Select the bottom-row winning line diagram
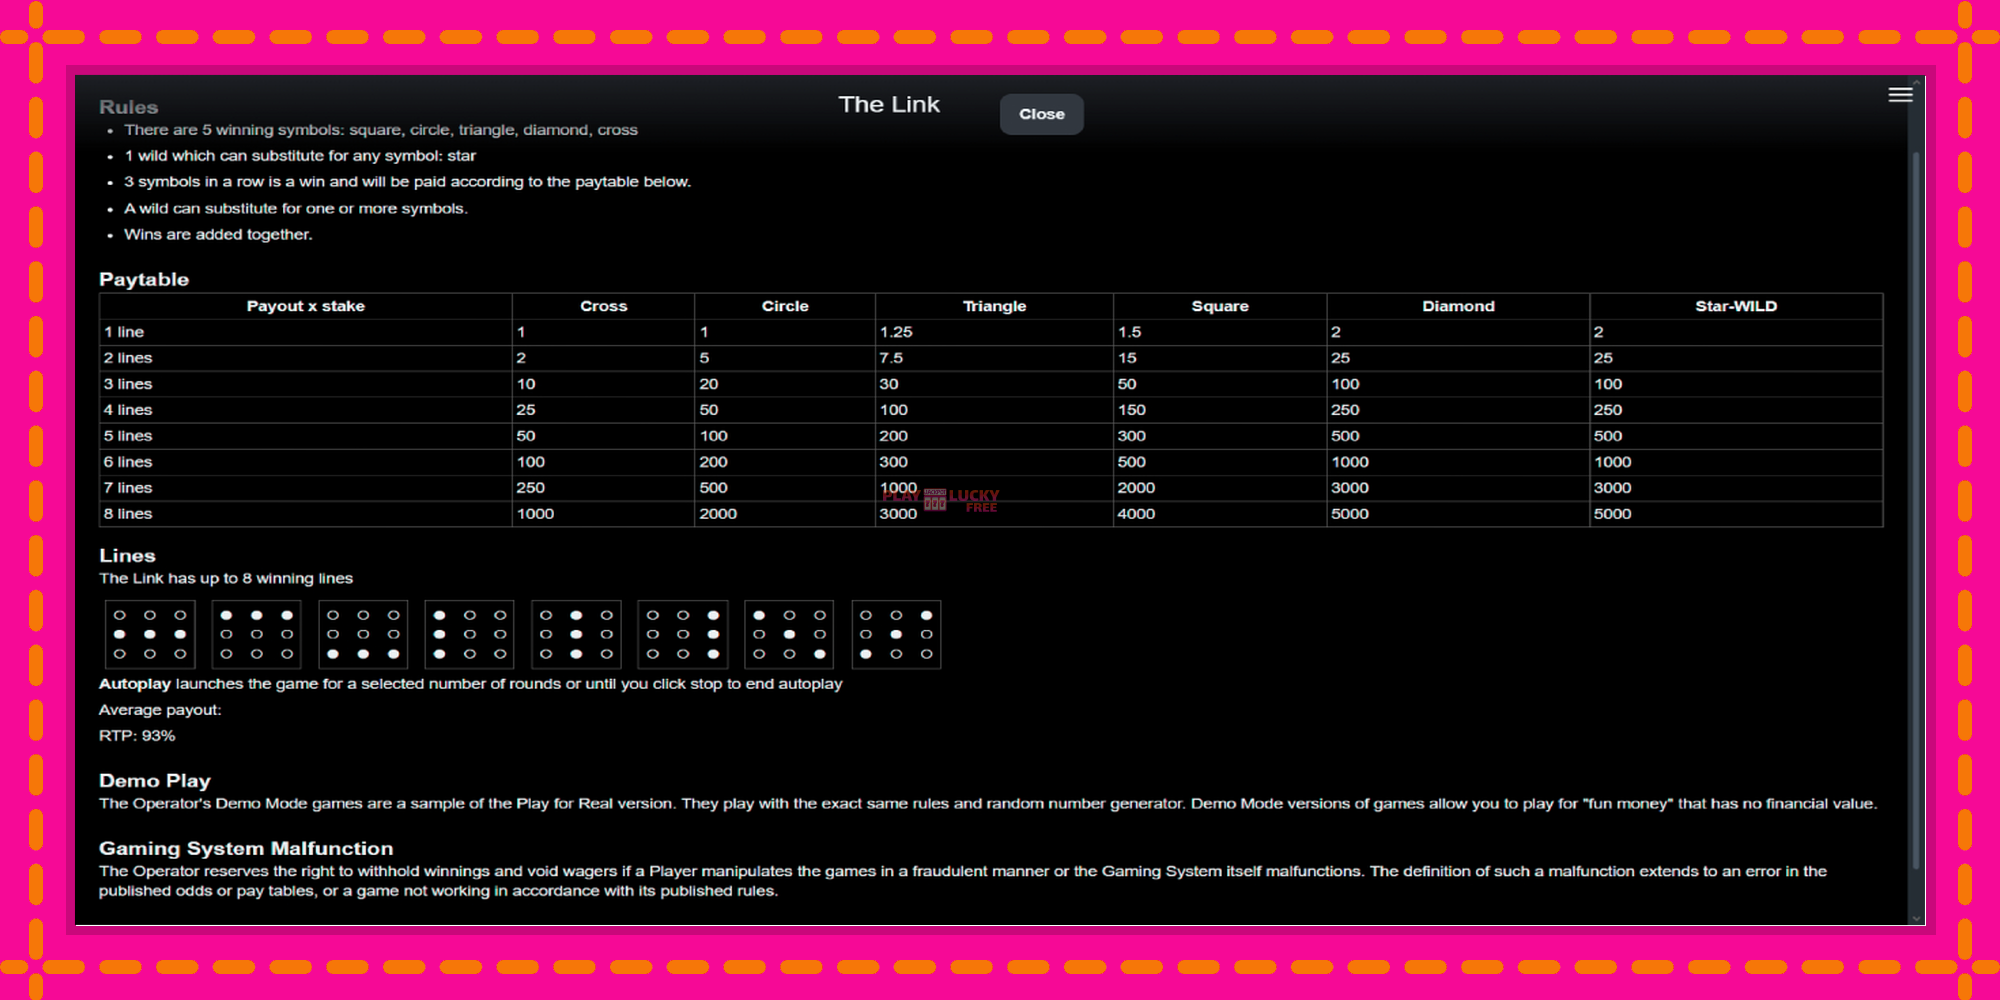The image size is (2000, 1000). click(363, 634)
